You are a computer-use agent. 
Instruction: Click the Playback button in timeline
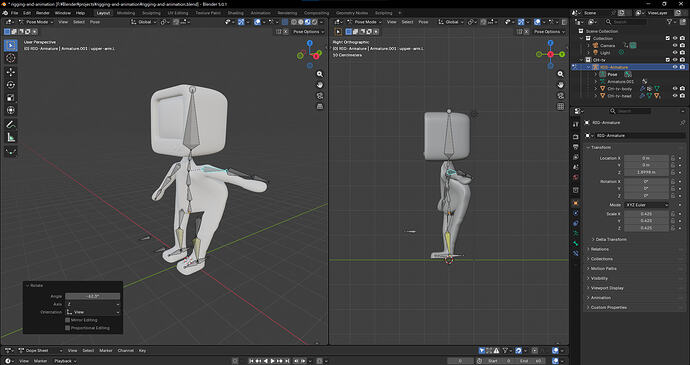pos(65,361)
